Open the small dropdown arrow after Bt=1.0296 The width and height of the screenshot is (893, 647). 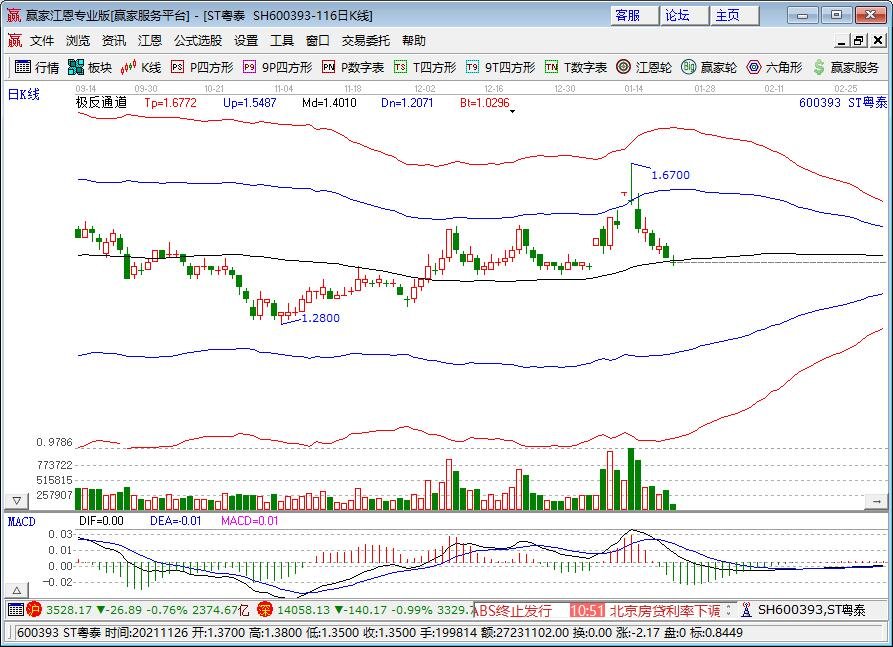513,111
